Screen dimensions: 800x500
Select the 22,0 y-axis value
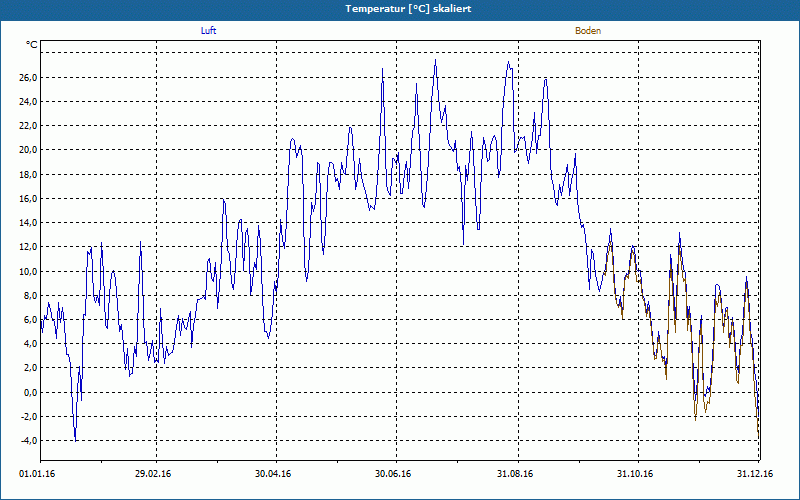coord(27,126)
